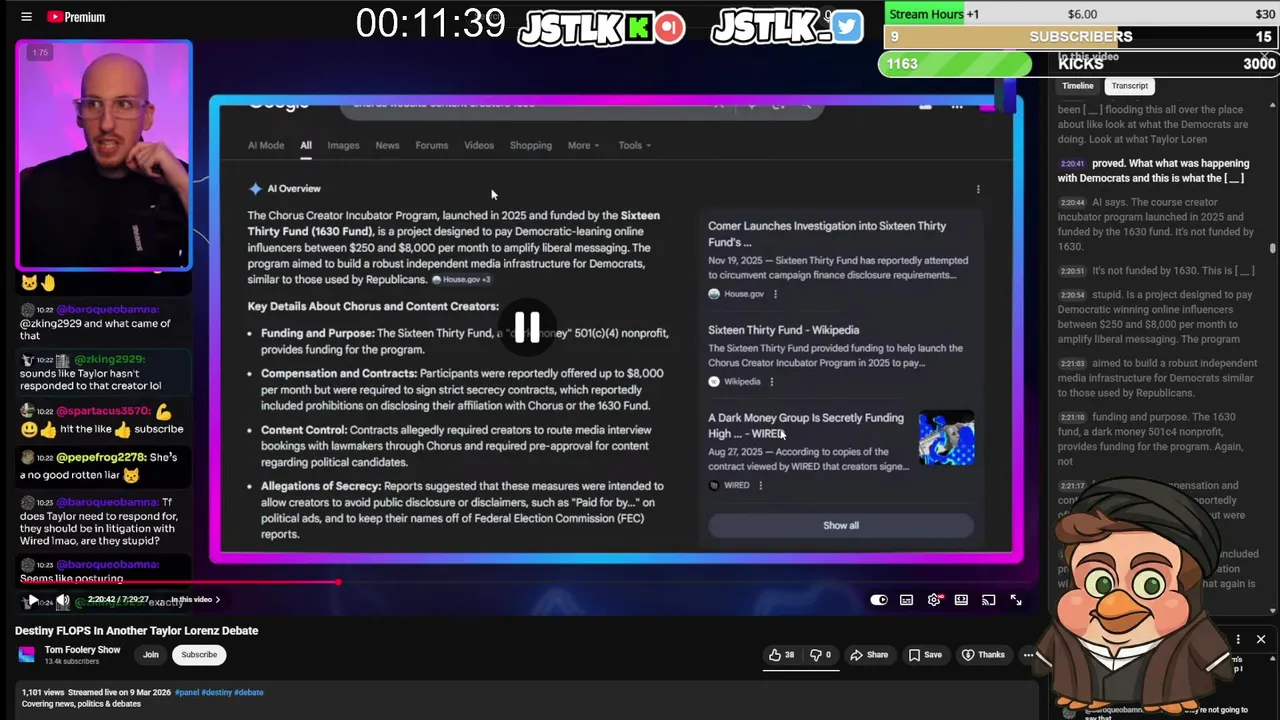Click the WIRED article thumbnail image
Screen dimensions: 1280x720
[x=946, y=438]
